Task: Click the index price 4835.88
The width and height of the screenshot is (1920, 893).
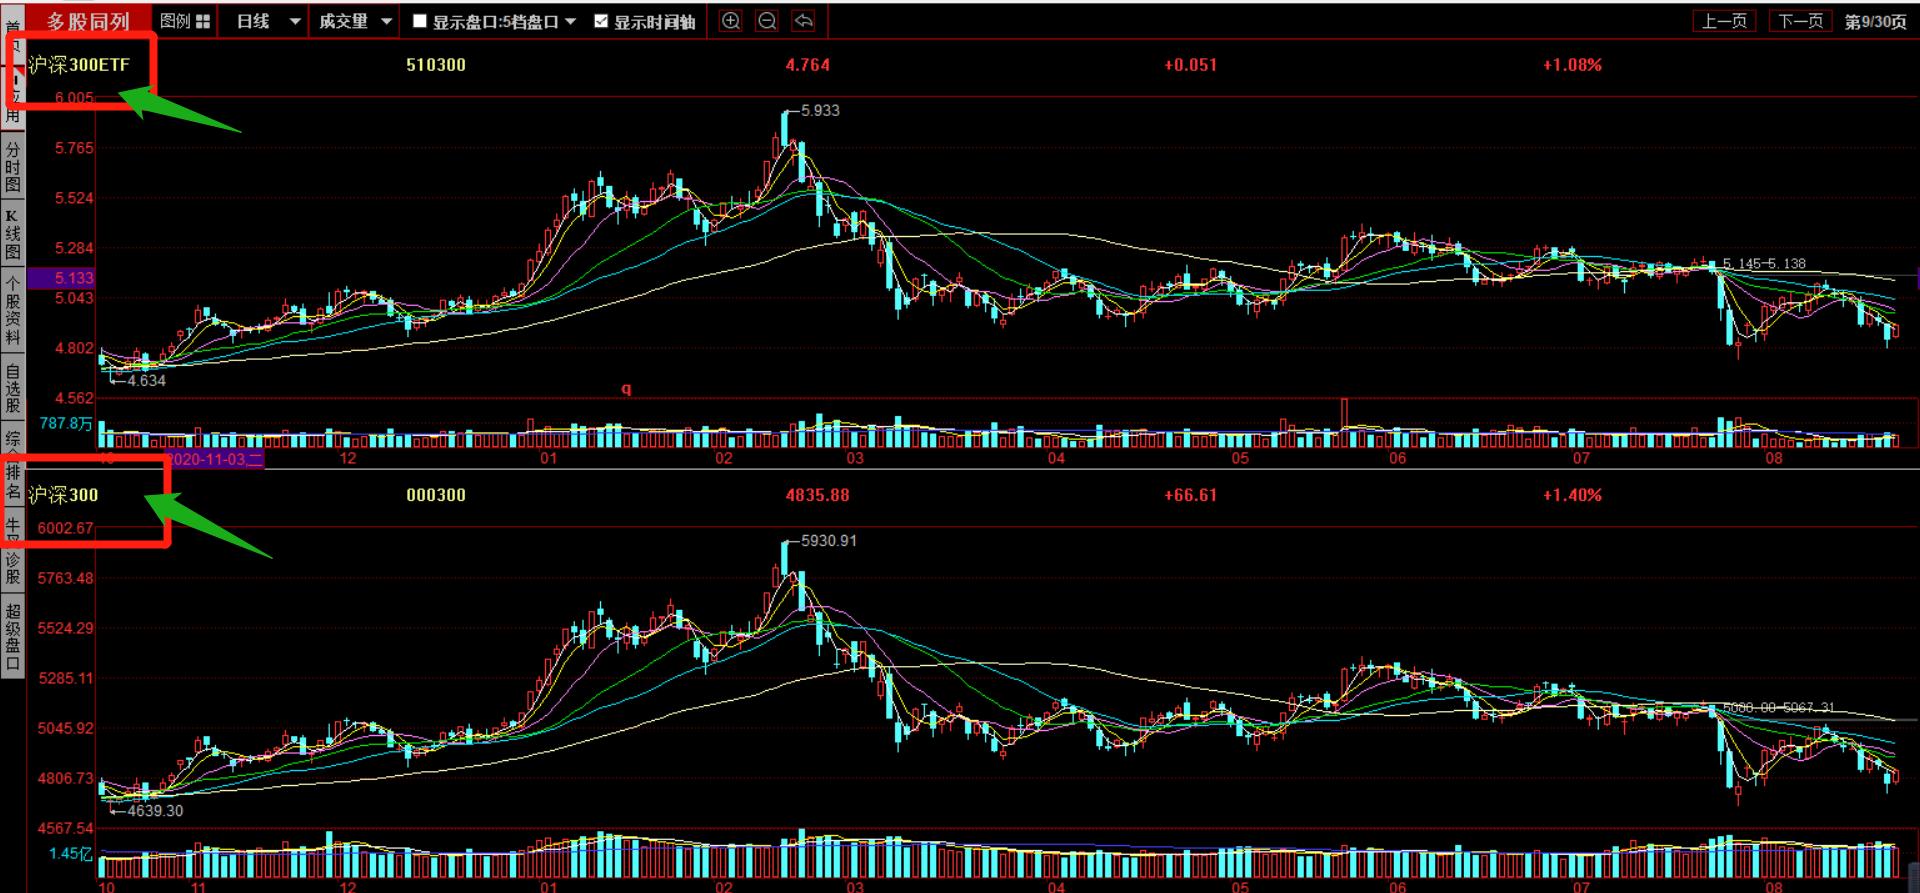Action: 818,495
